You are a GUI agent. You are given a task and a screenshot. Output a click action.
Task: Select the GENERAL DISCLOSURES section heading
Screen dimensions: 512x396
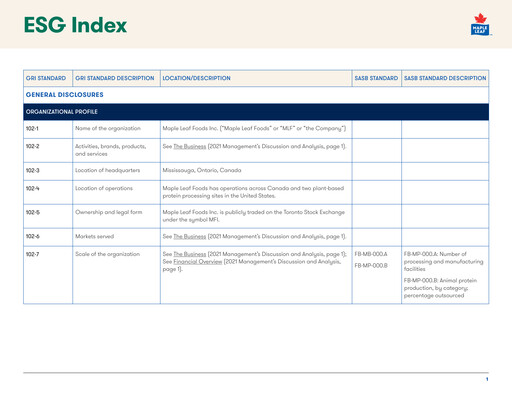click(x=65, y=95)
